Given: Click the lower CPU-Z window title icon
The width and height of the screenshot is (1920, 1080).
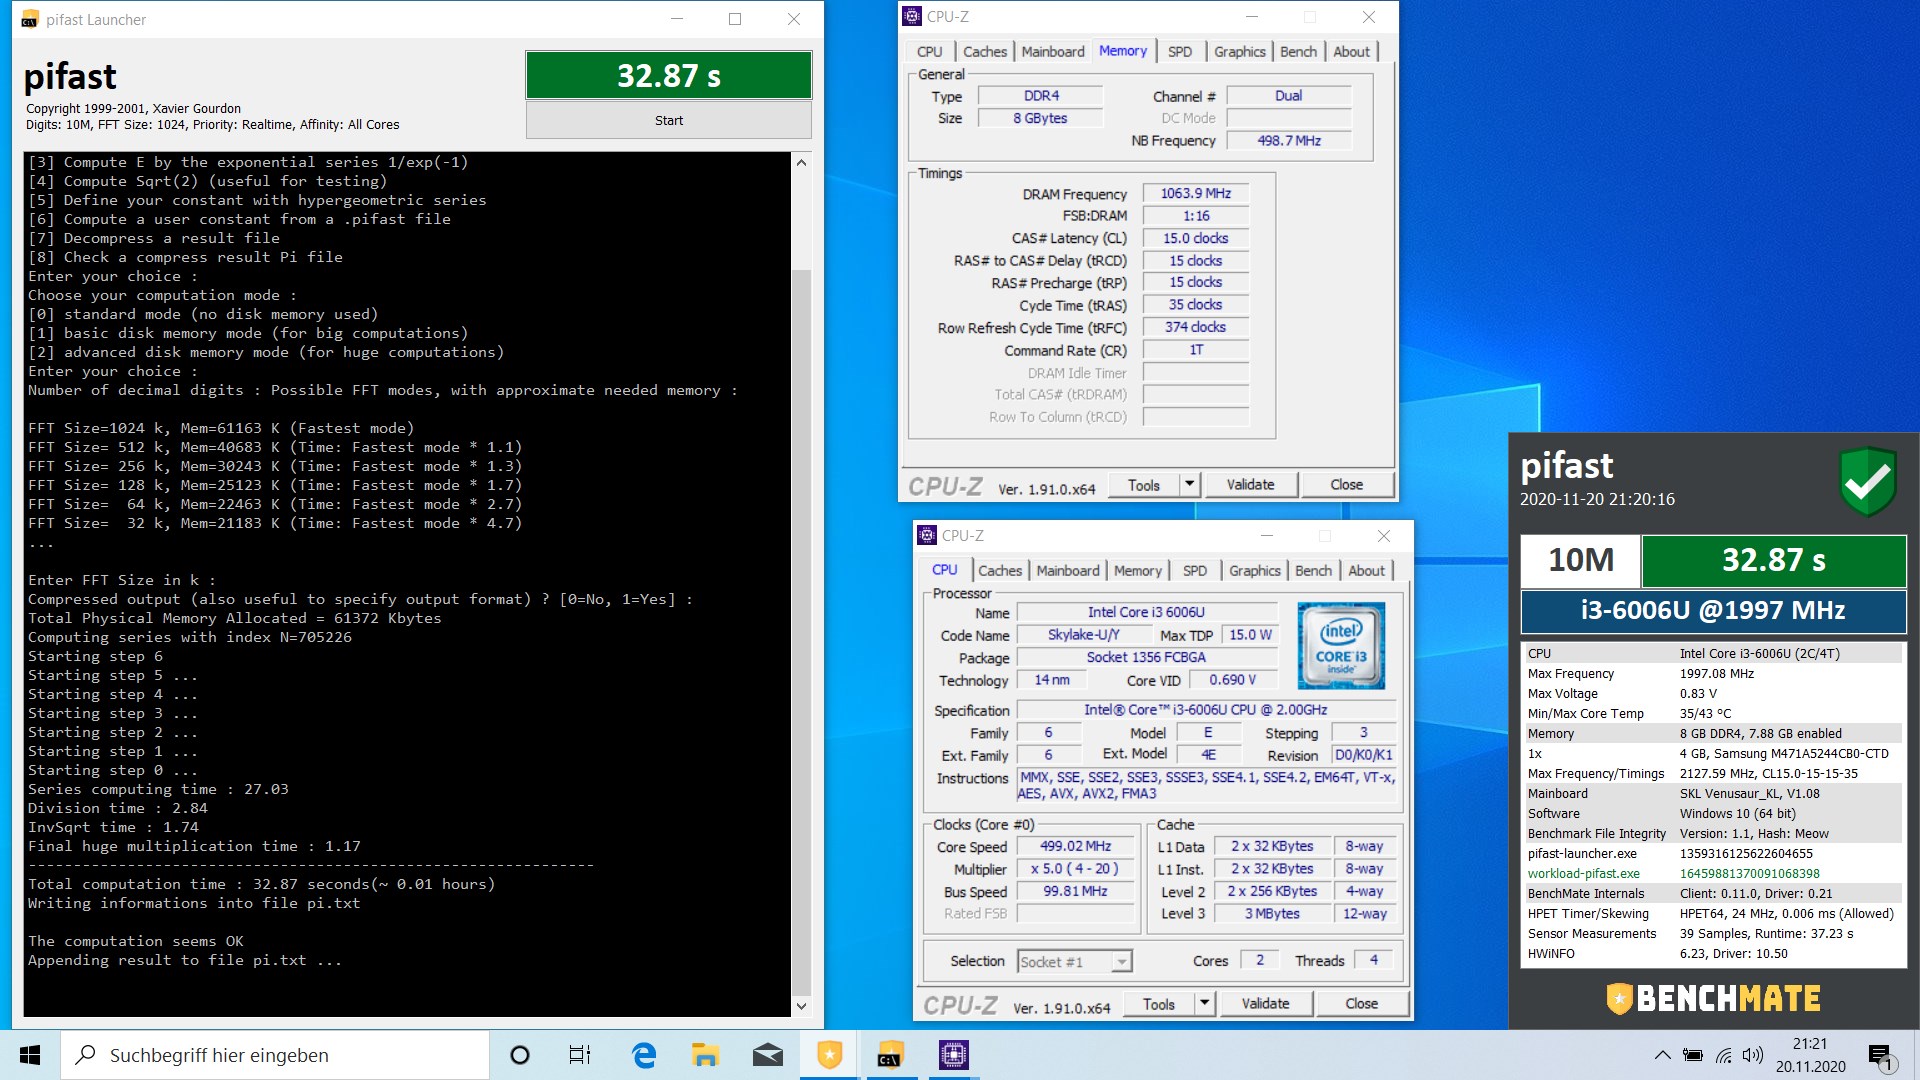Looking at the screenshot, I should 927,535.
